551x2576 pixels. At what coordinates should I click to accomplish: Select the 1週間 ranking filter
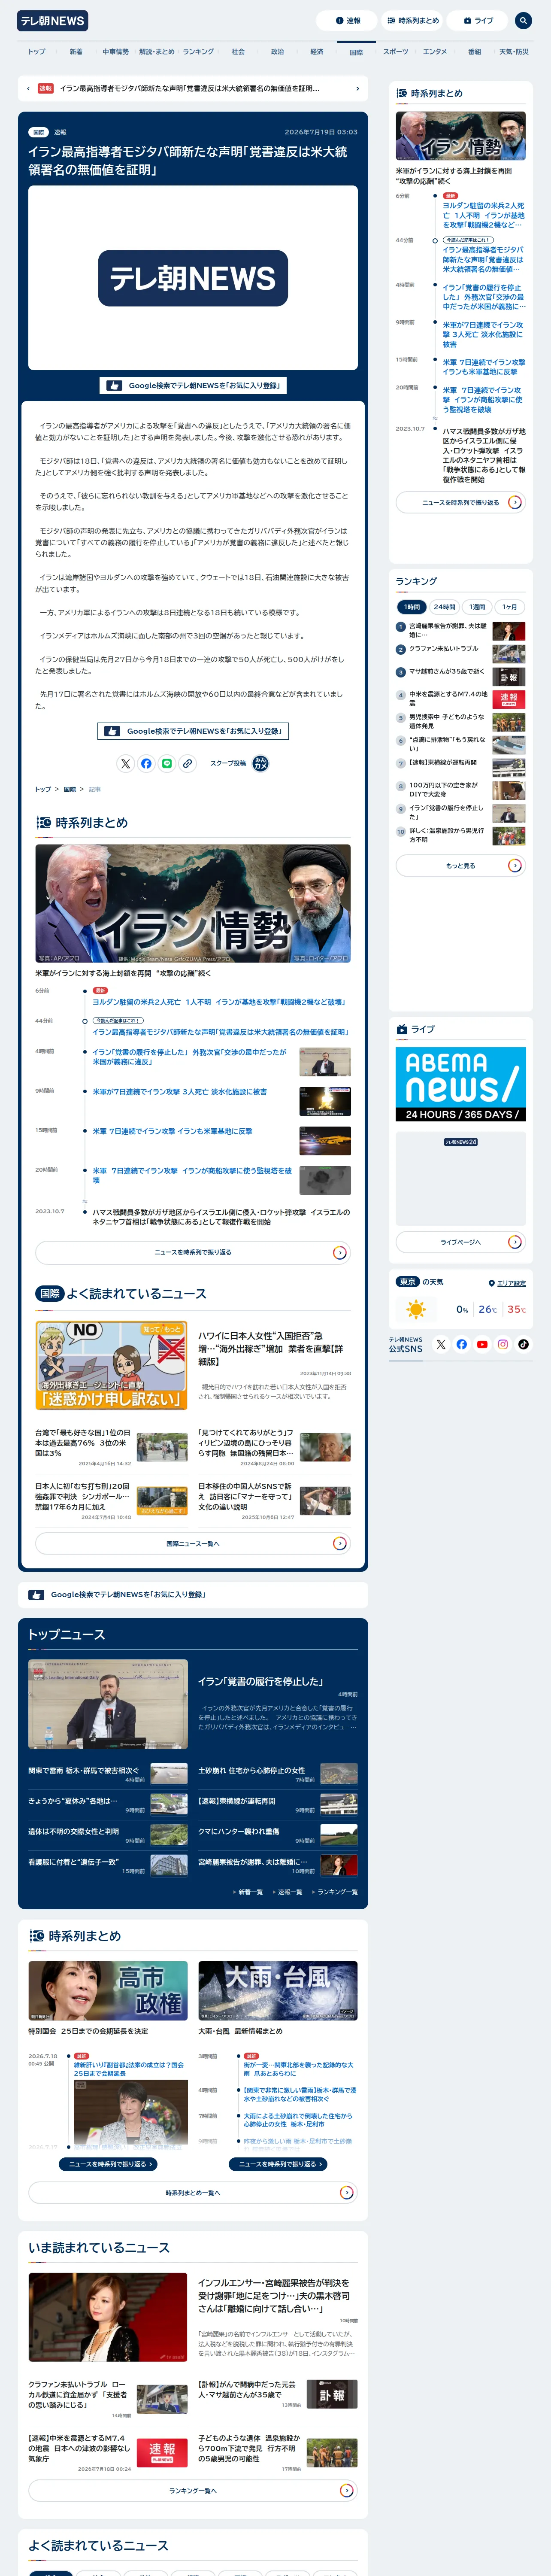point(477,607)
